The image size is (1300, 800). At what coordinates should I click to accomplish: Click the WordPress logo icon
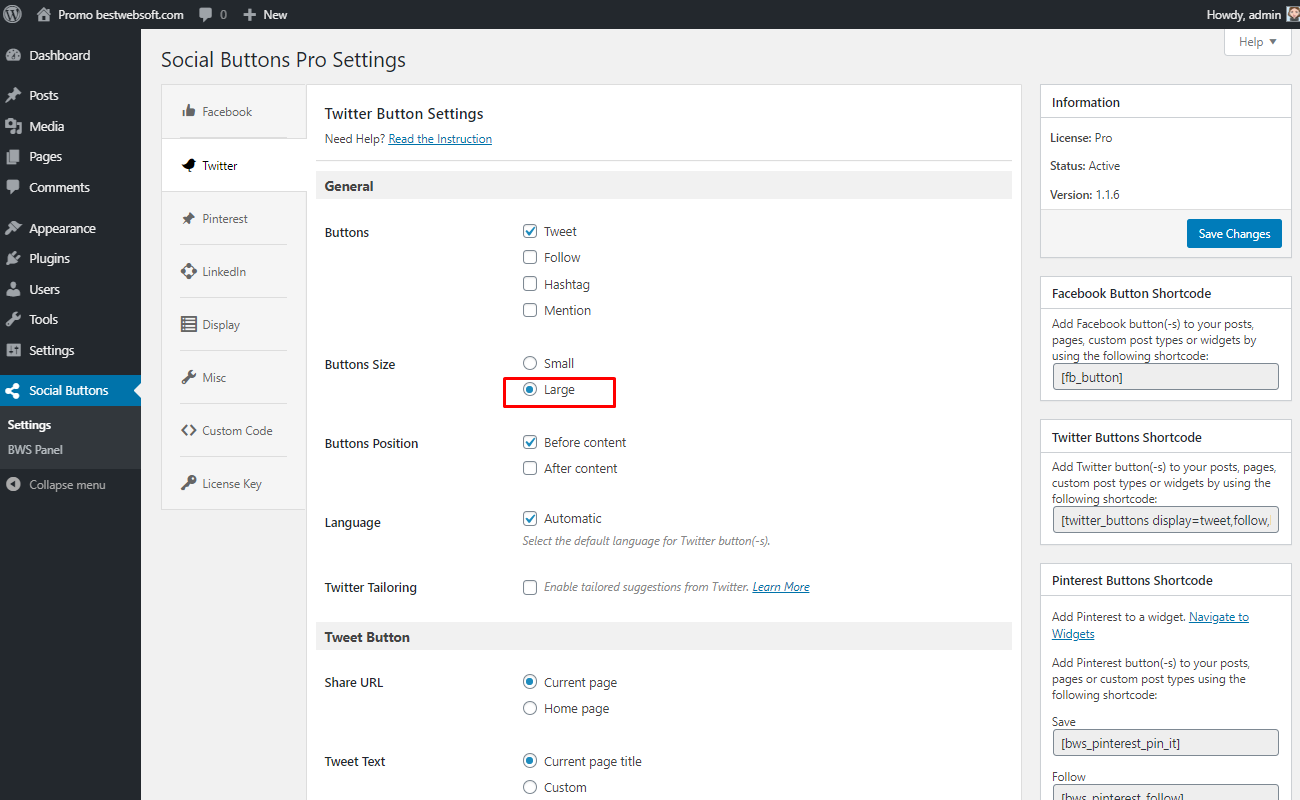tap(13, 14)
